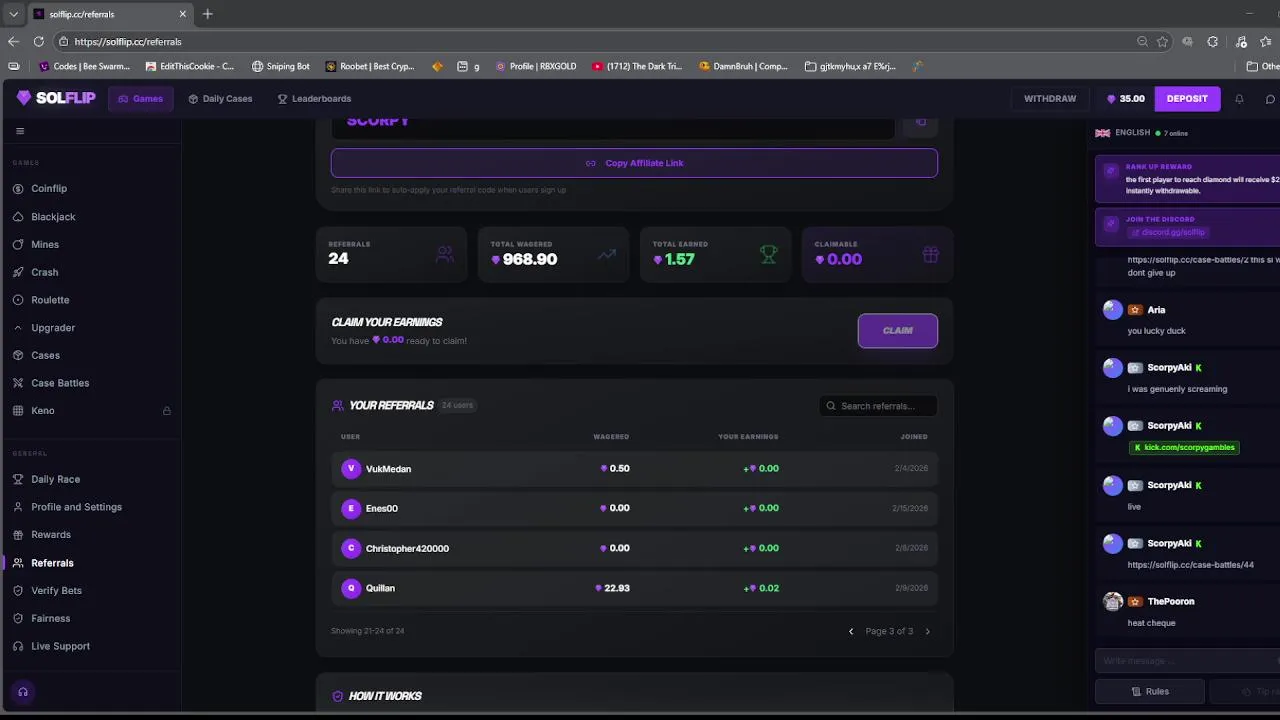Open the Blackjack game
The height and width of the screenshot is (720, 1280).
click(x=53, y=216)
